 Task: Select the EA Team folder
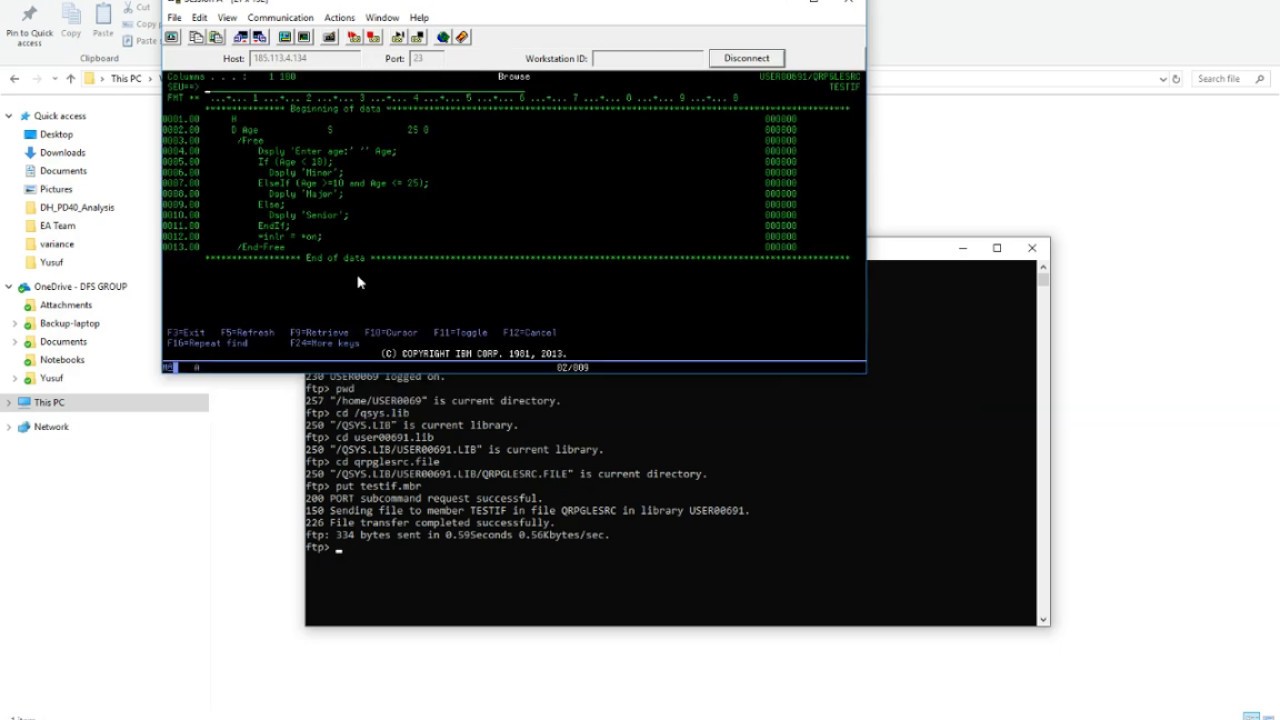tap(57, 226)
